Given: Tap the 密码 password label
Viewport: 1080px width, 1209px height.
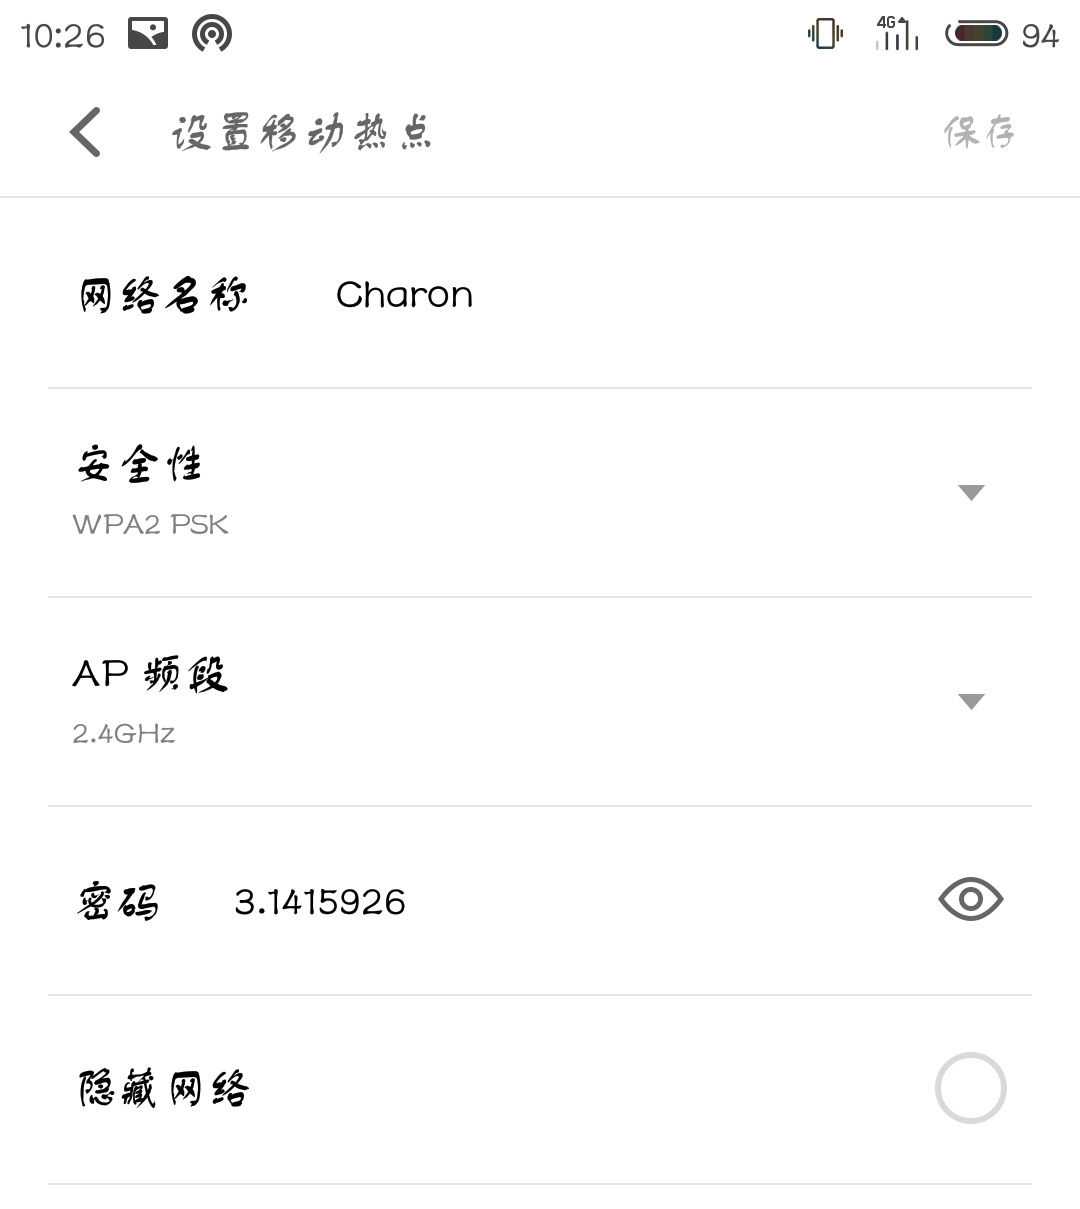Looking at the screenshot, I should click(x=118, y=902).
